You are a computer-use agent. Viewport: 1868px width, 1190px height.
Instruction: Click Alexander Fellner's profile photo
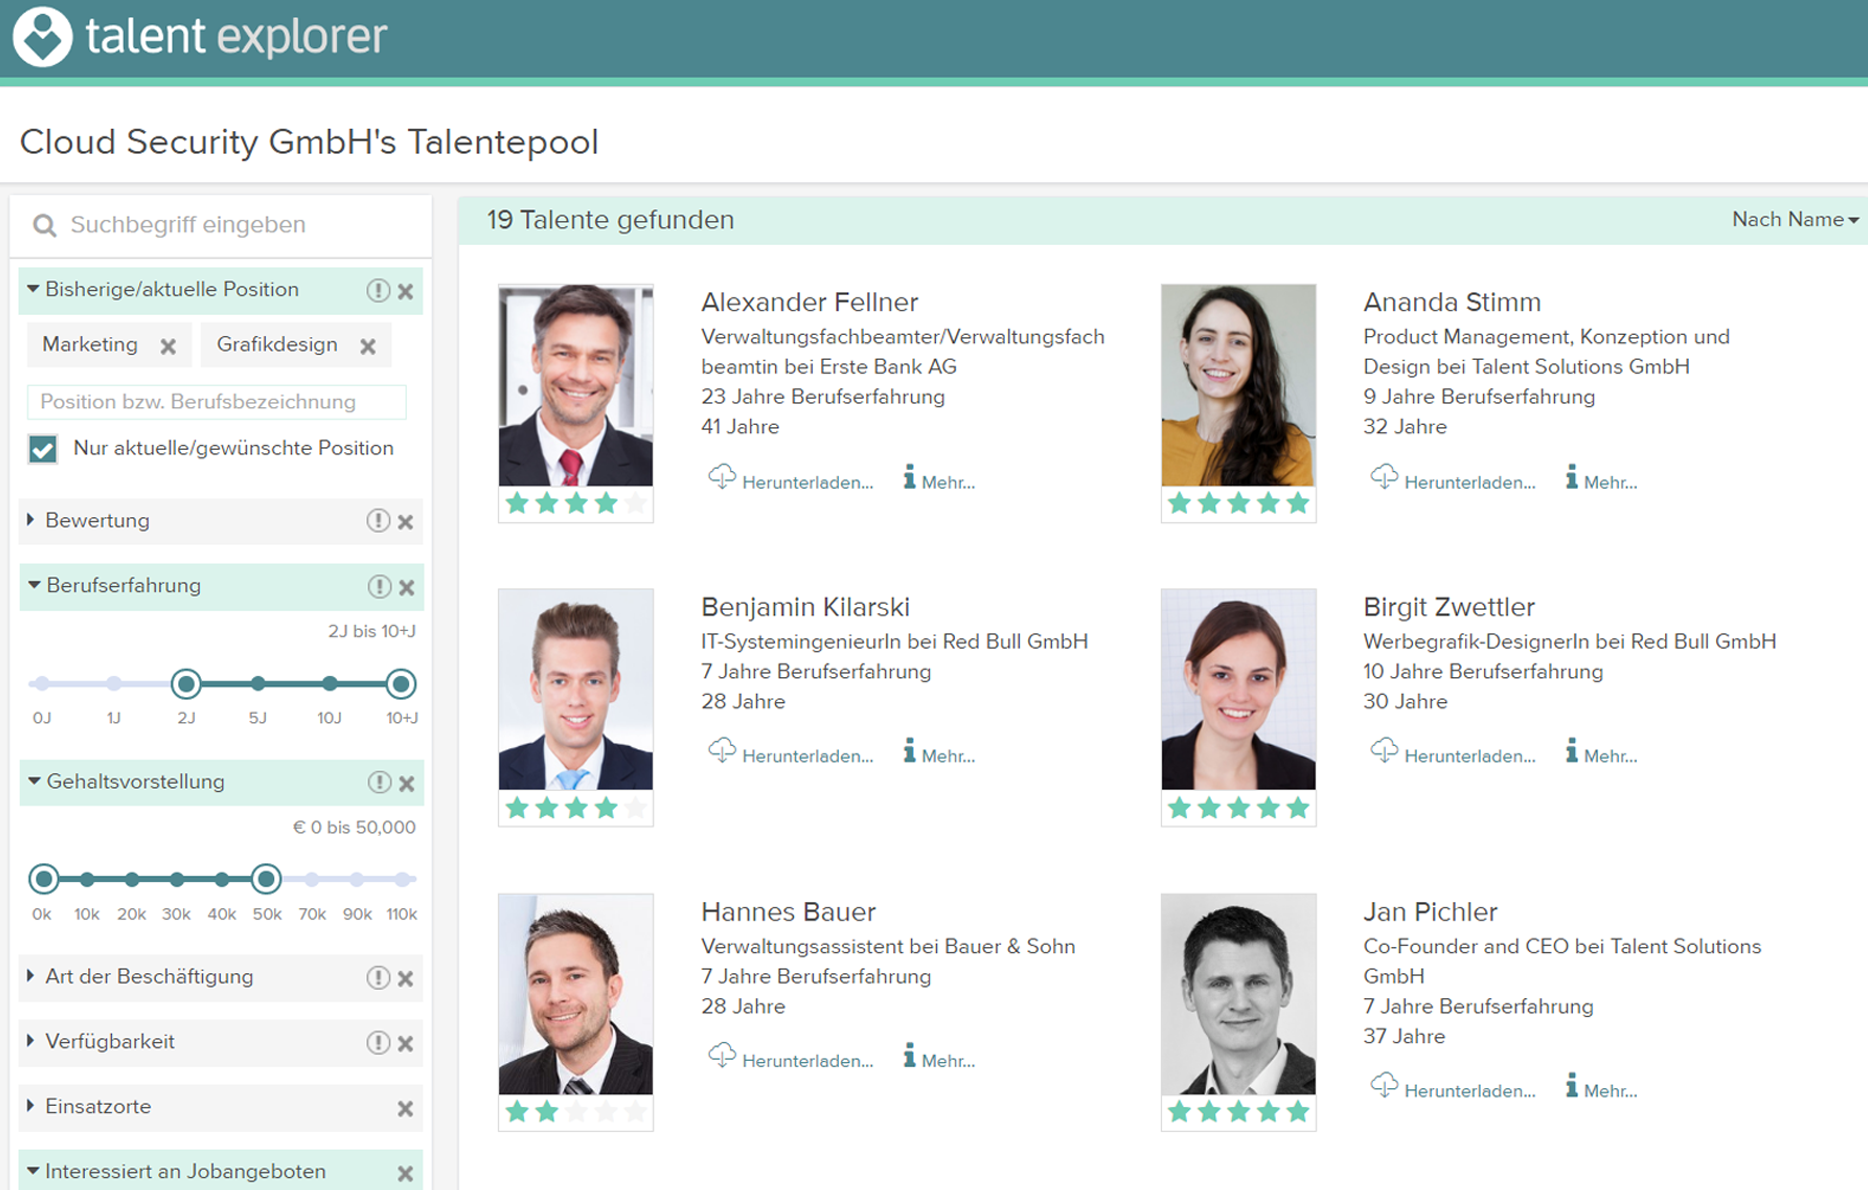(x=576, y=386)
